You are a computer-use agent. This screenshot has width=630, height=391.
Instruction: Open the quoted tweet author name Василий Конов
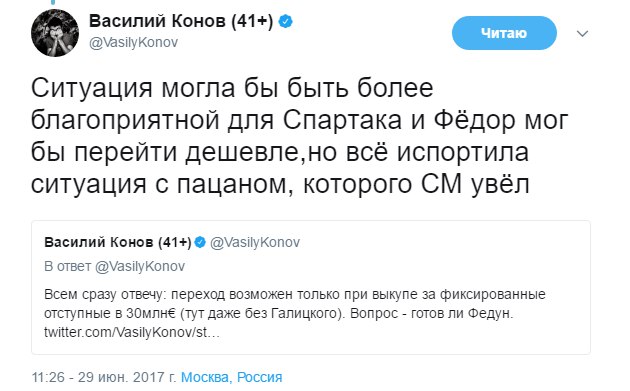coord(118,242)
